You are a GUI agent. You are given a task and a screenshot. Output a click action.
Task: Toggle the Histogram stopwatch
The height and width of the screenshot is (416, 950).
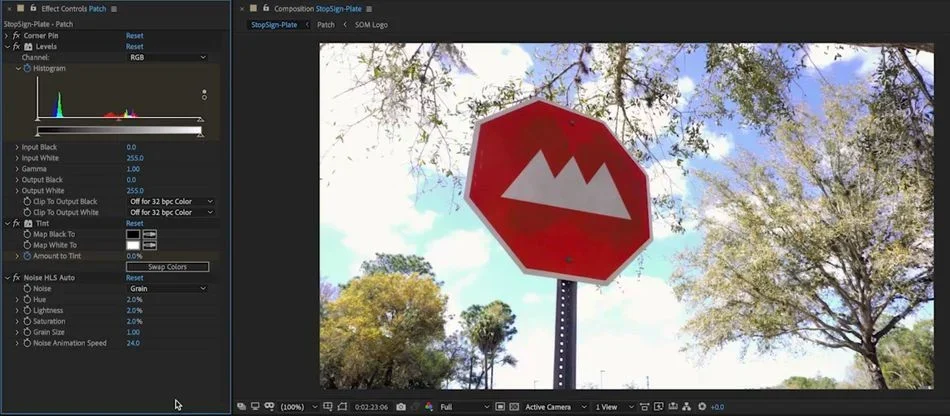(27, 68)
